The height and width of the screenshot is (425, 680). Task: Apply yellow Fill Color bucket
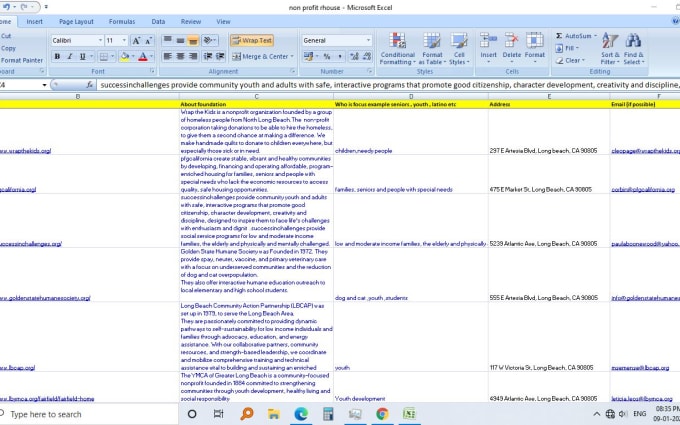pyautogui.click(x=124, y=56)
